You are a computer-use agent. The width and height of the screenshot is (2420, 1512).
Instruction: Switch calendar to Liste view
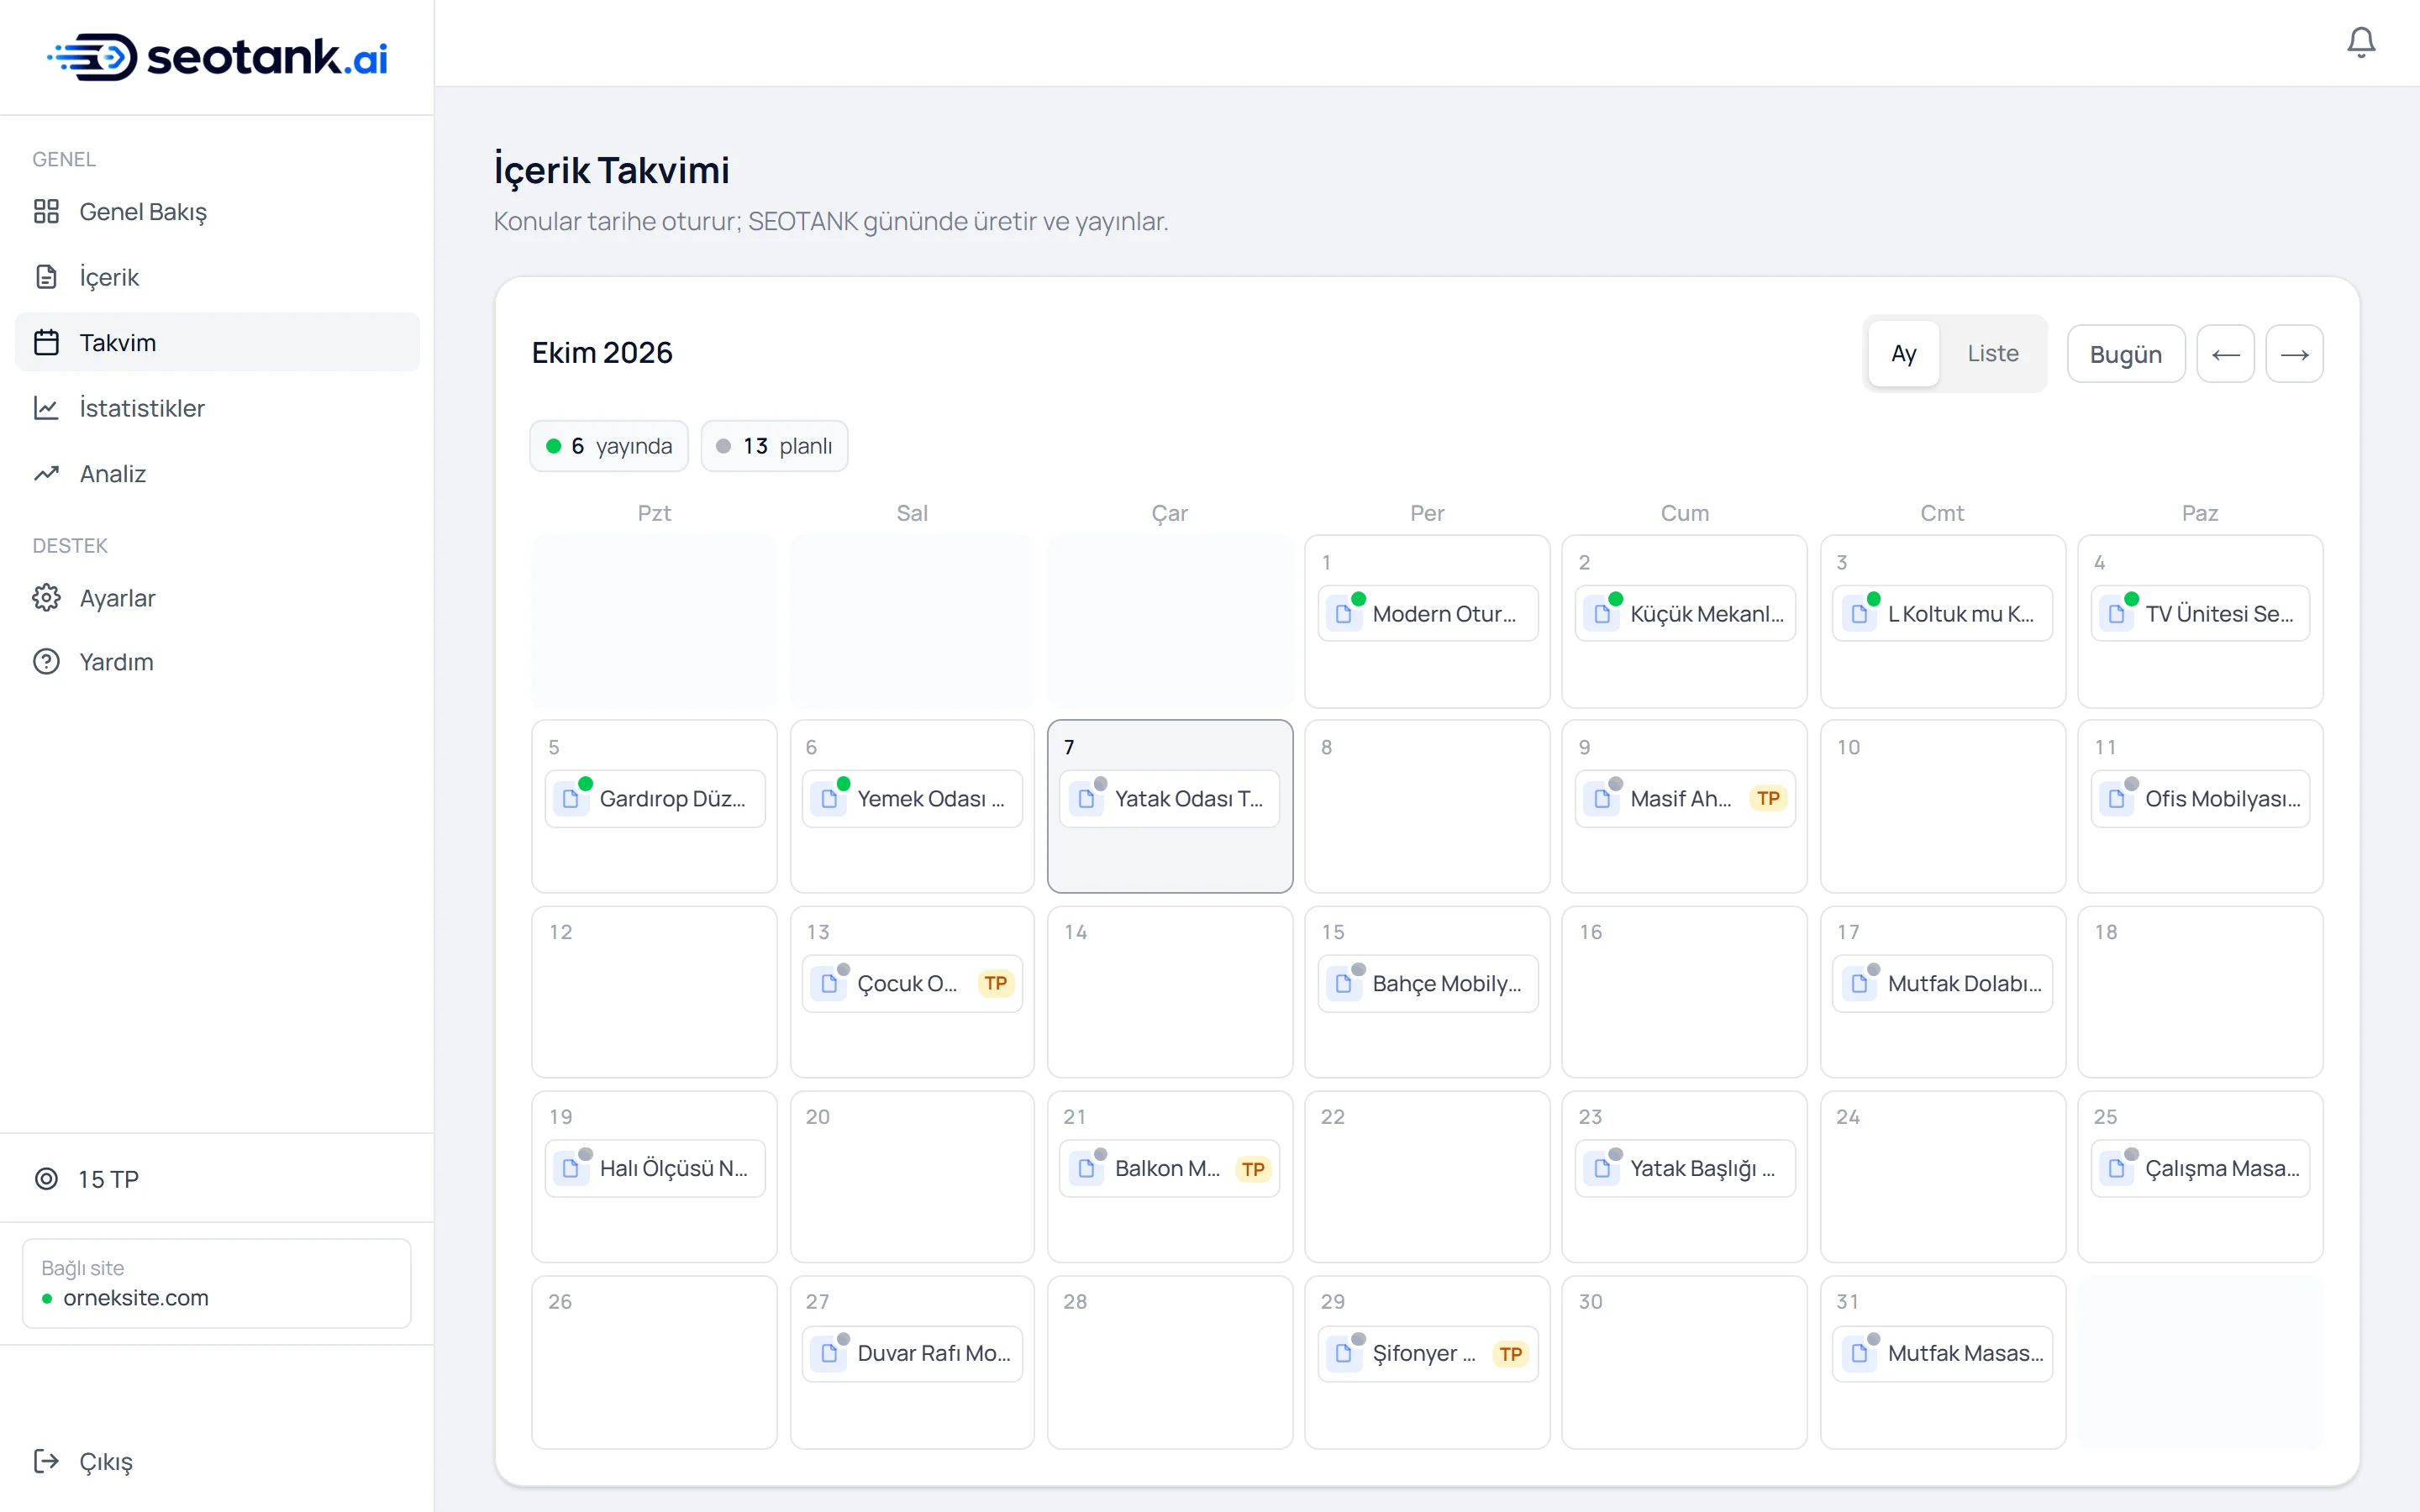(1993, 354)
